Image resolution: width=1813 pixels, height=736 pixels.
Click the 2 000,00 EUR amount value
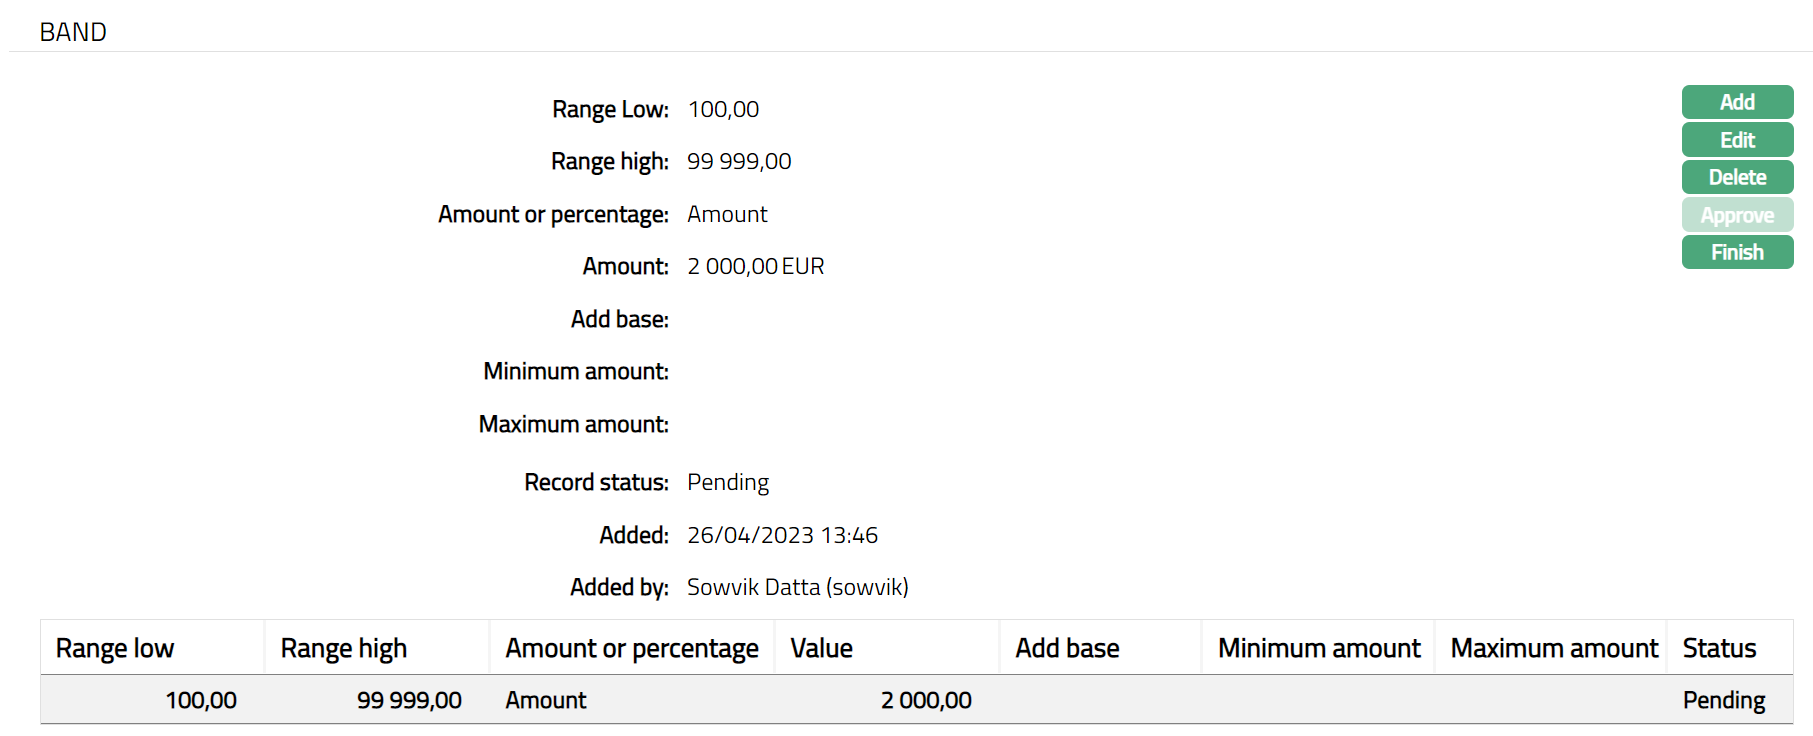[755, 266]
